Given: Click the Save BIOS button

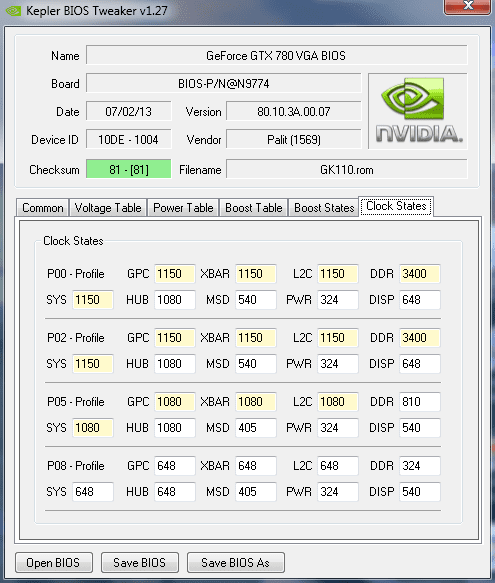Looking at the screenshot, I should coord(139,563).
